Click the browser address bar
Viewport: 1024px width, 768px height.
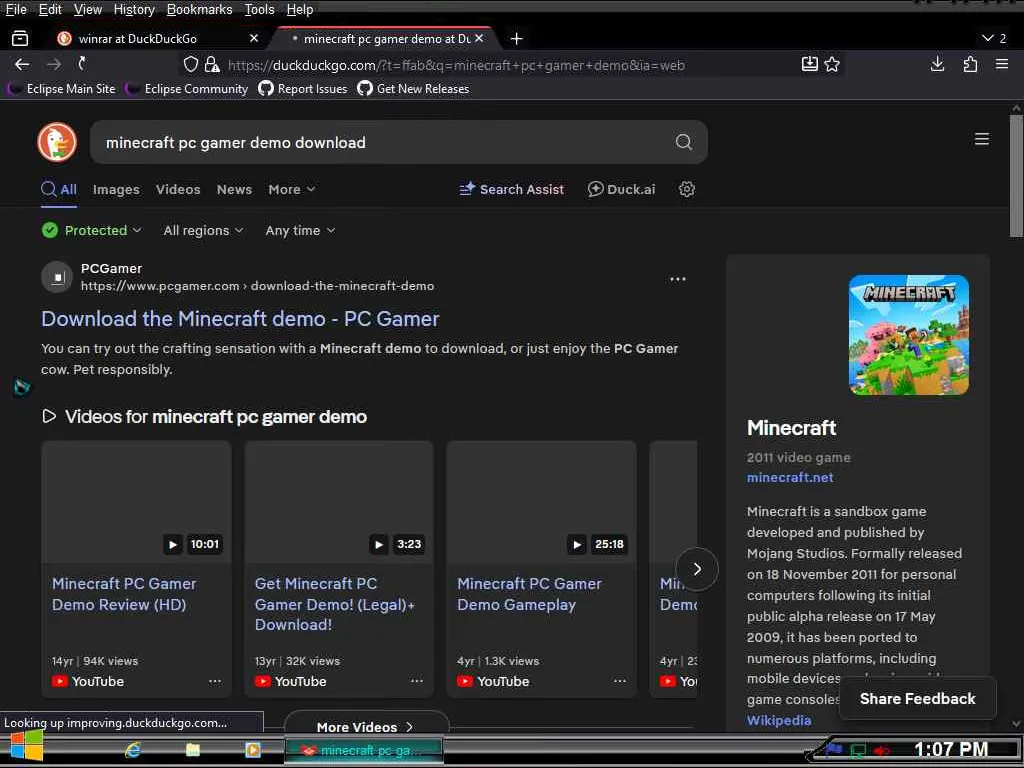pyautogui.click(x=509, y=65)
